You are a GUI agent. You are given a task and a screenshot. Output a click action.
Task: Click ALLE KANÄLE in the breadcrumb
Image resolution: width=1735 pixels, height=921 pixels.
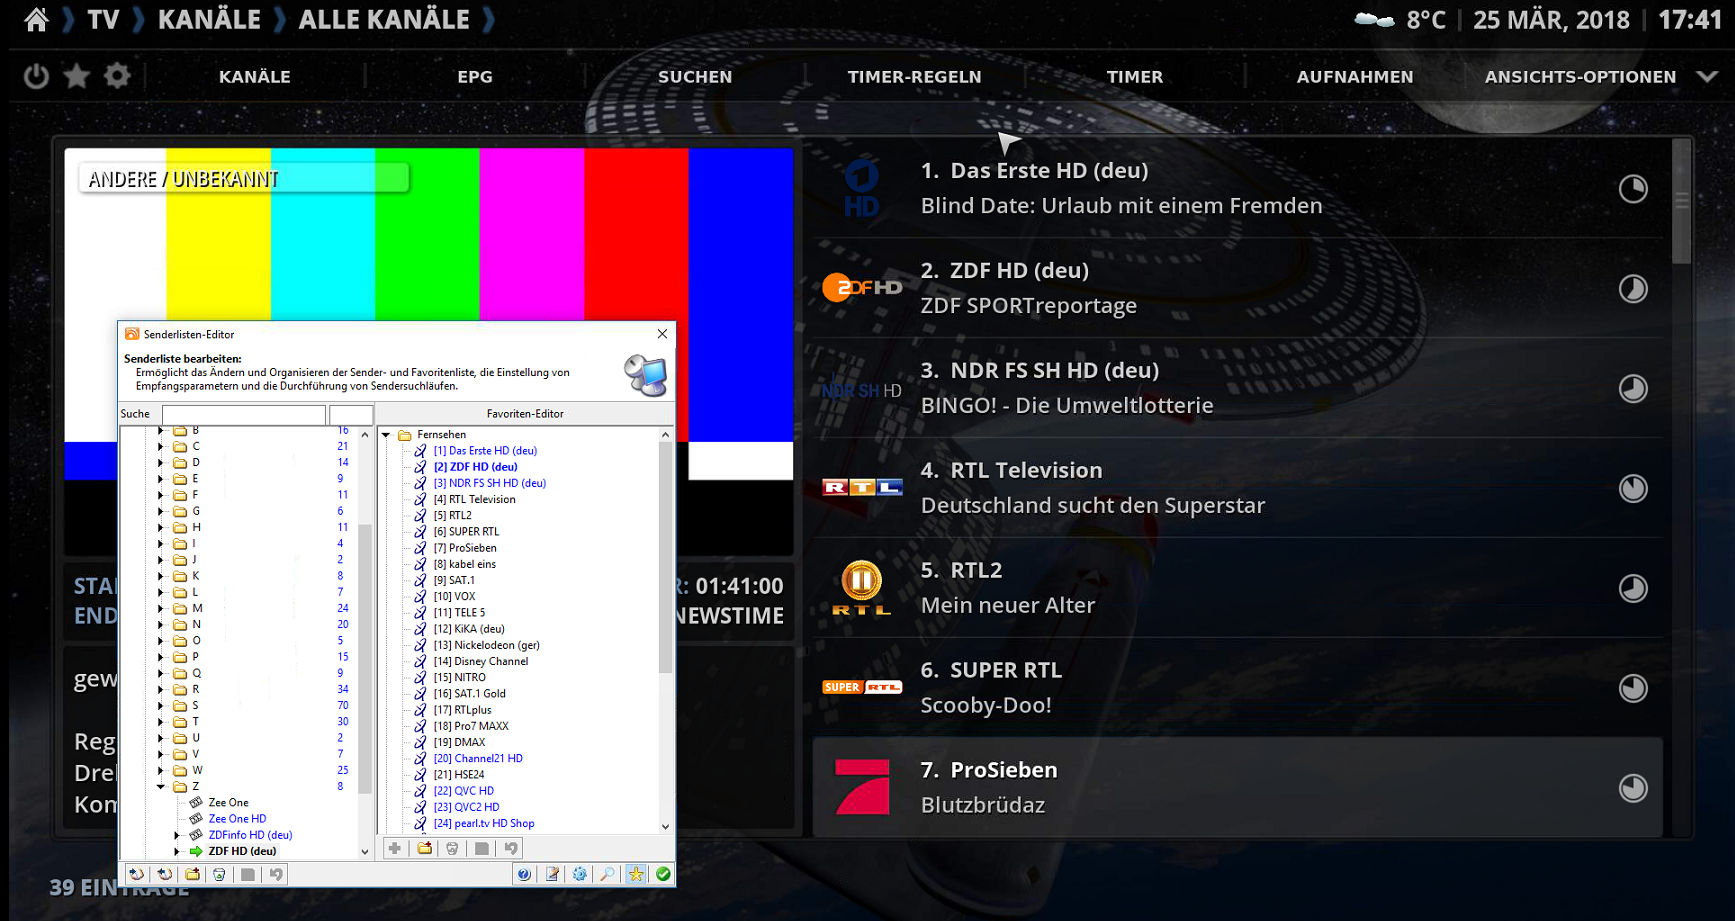(x=384, y=20)
